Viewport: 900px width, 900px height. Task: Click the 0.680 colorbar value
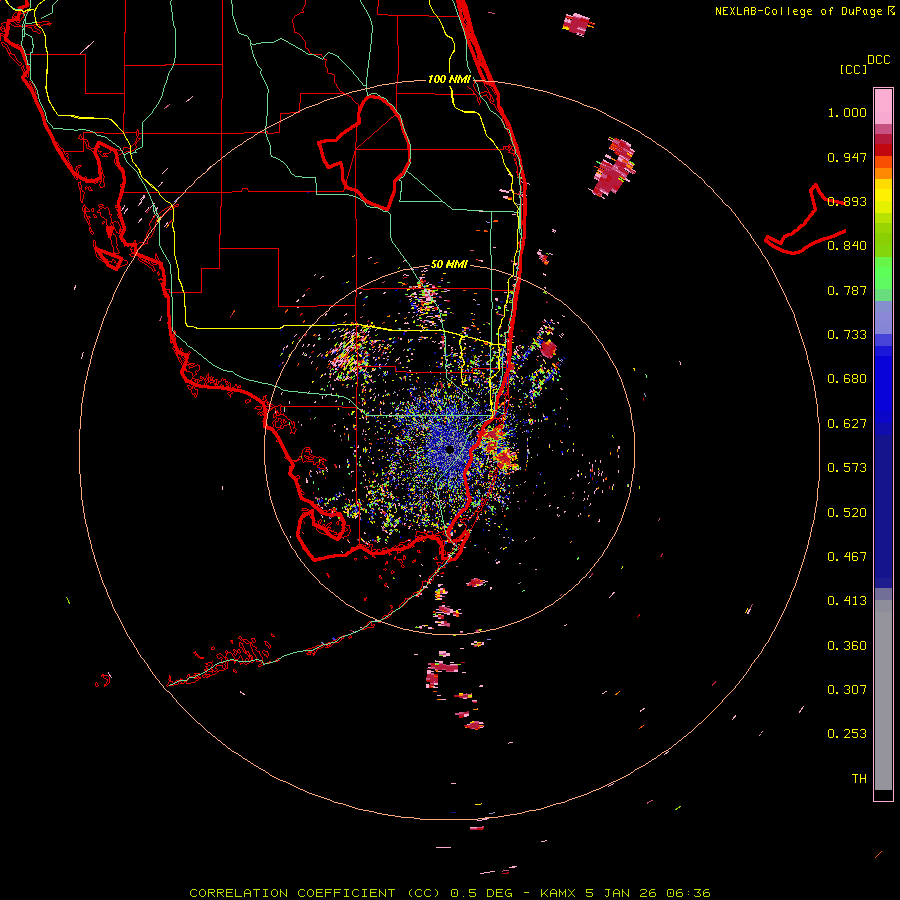pyautogui.click(x=847, y=379)
